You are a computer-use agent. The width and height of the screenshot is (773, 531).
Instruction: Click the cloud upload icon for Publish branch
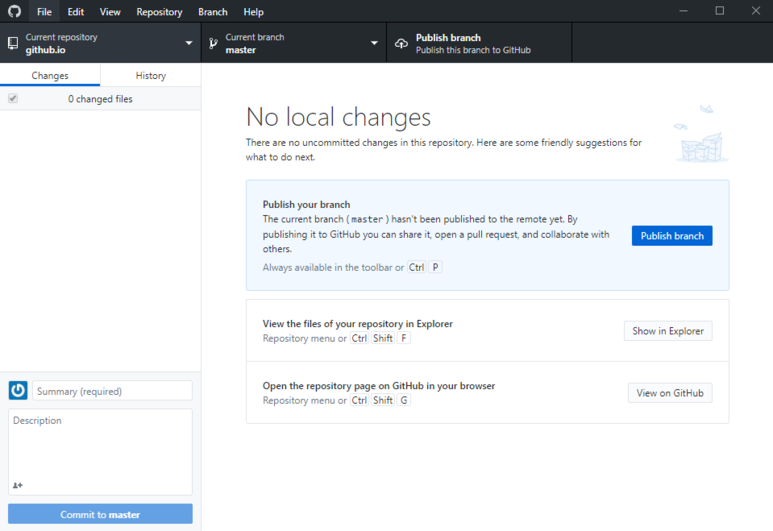click(x=401, y=43)
